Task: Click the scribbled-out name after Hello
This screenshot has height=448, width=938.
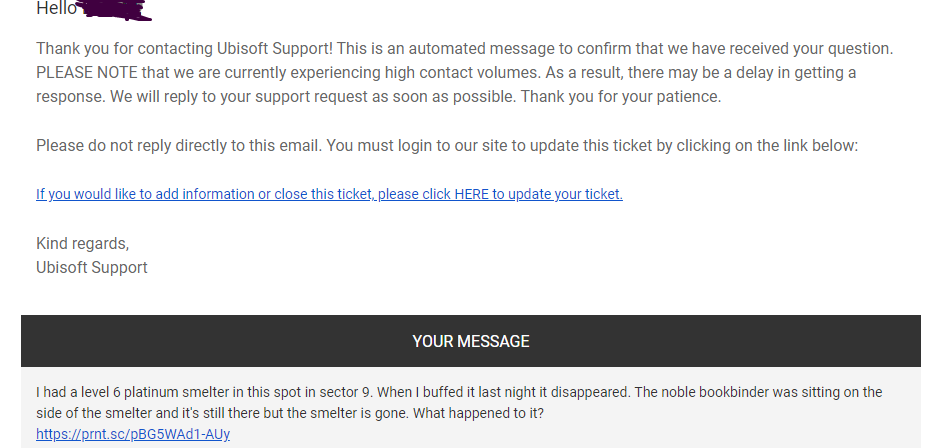Action: point(115,10)
